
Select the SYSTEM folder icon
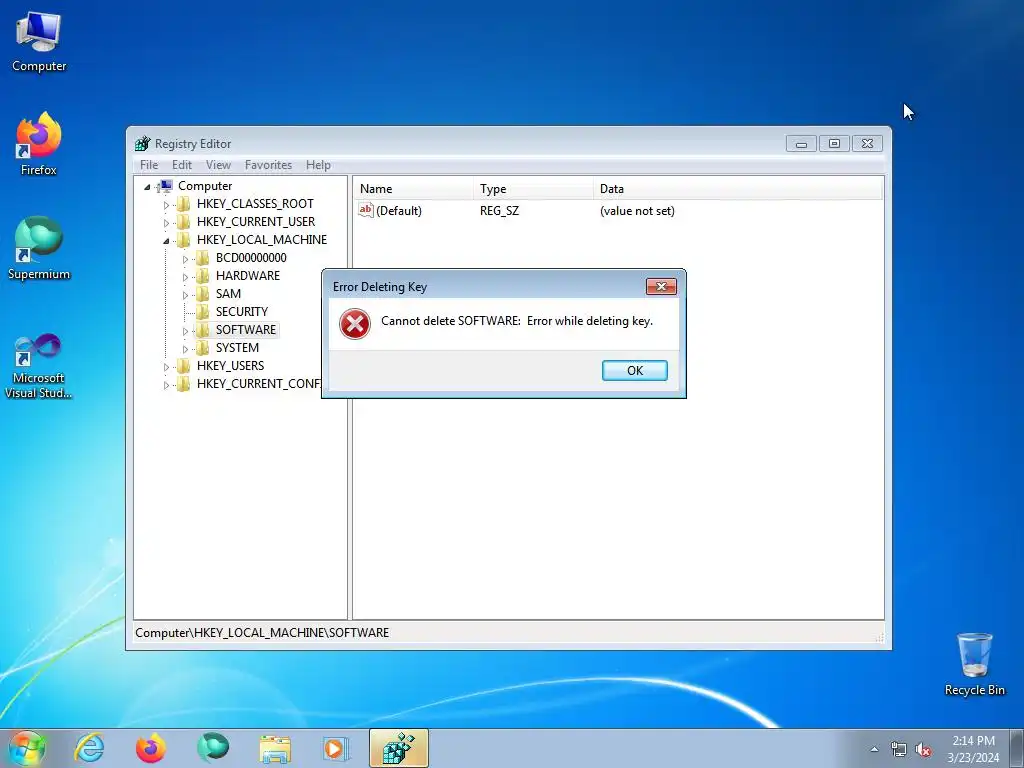(x=203, y=347)
